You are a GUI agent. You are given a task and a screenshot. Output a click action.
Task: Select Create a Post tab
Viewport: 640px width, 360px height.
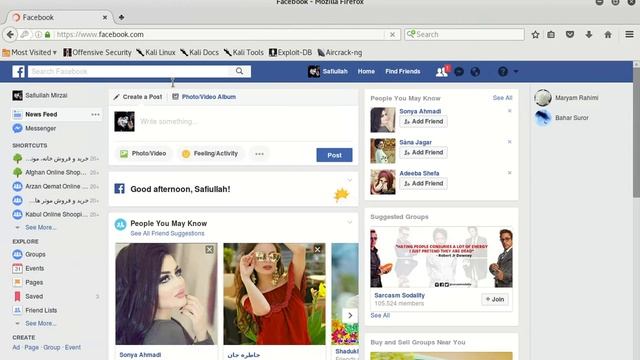138,97
